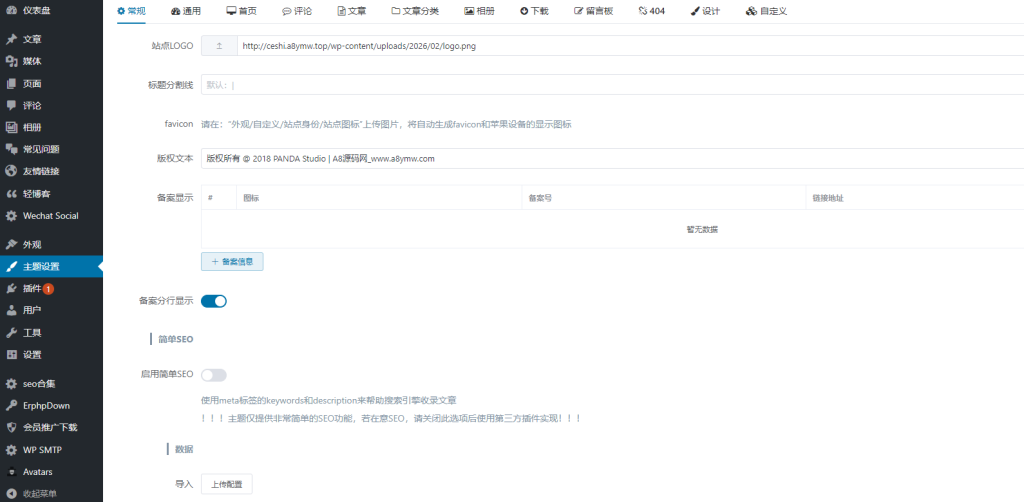1024x502 pixels.
Task: Open the 留言板 tab
Action: coord(594,11)
